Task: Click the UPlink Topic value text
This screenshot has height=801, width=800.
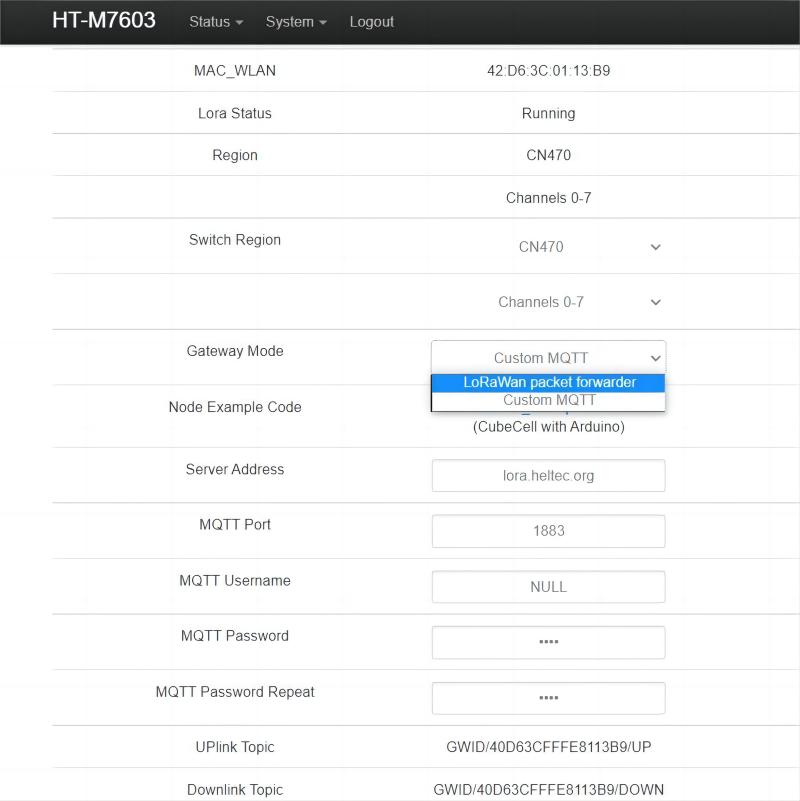Action: pyautogui.click(x=548, y=747)
